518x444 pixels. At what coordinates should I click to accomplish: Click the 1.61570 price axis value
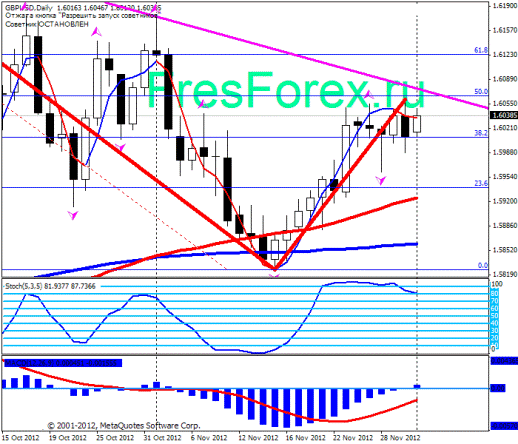[x=505, y=30]
